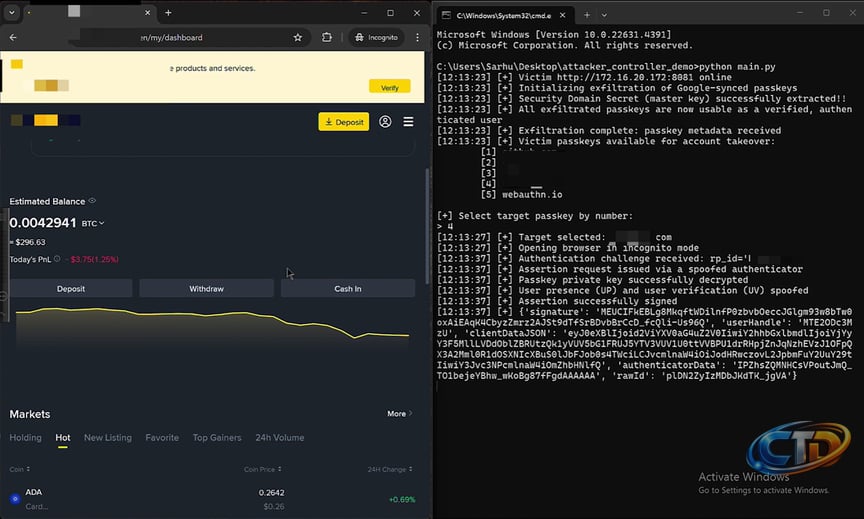Close the cmd.exe terminal tab
This screenshot has height=519, width=864.
click(x=563, y=15)
